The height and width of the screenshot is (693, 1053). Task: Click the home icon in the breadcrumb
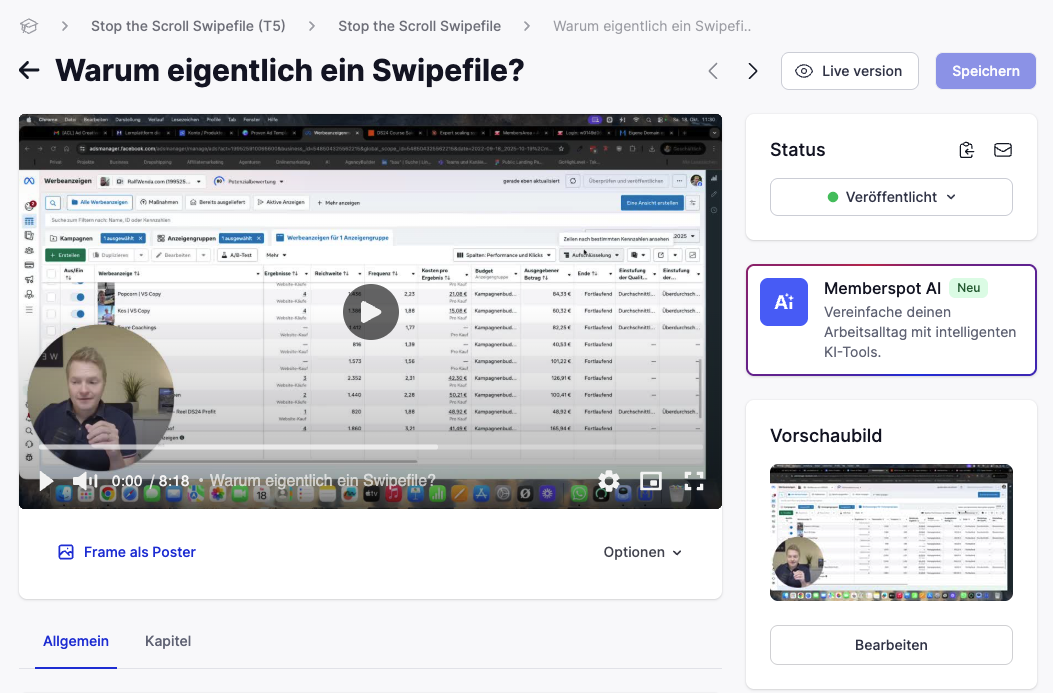coord(28,27)
